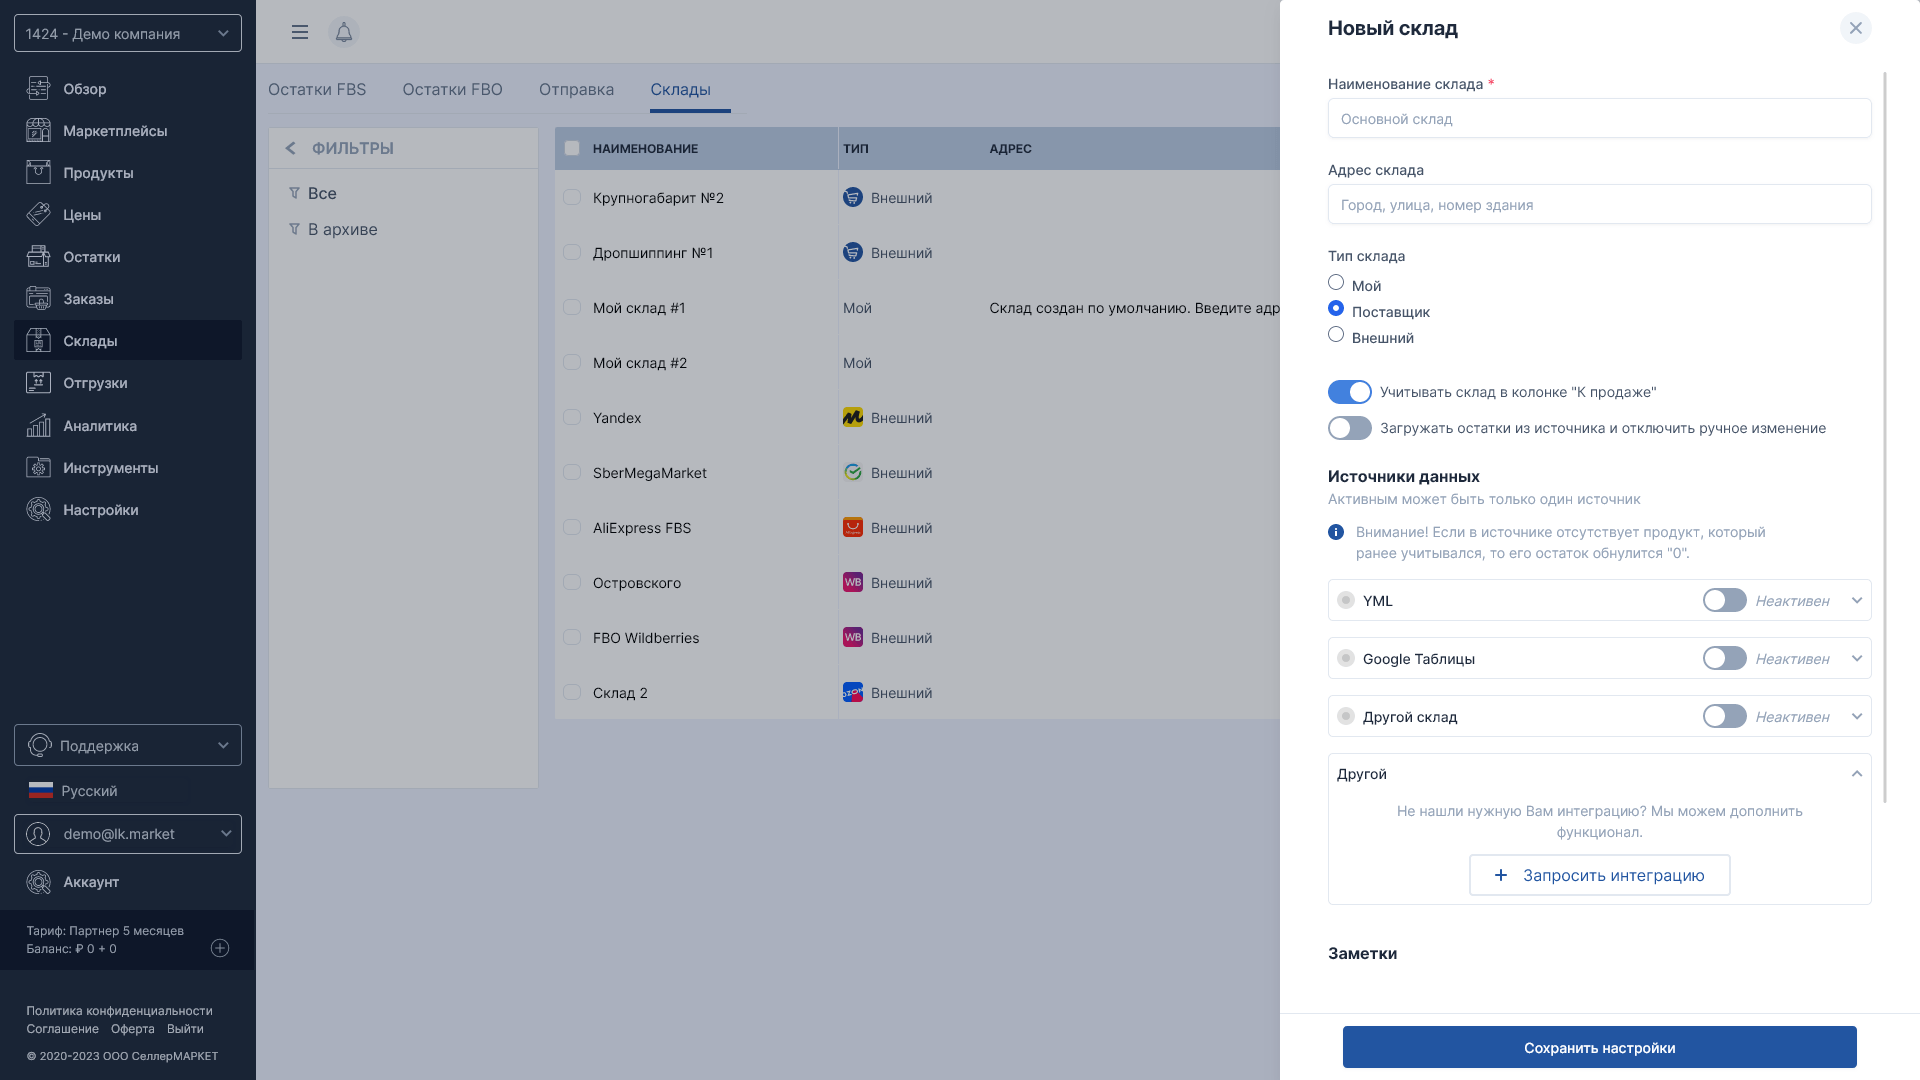The width and height of the screenshot is (1920, 1080).
Task: Click filter icon beside В архиве
Action: [x=294, y=229]
